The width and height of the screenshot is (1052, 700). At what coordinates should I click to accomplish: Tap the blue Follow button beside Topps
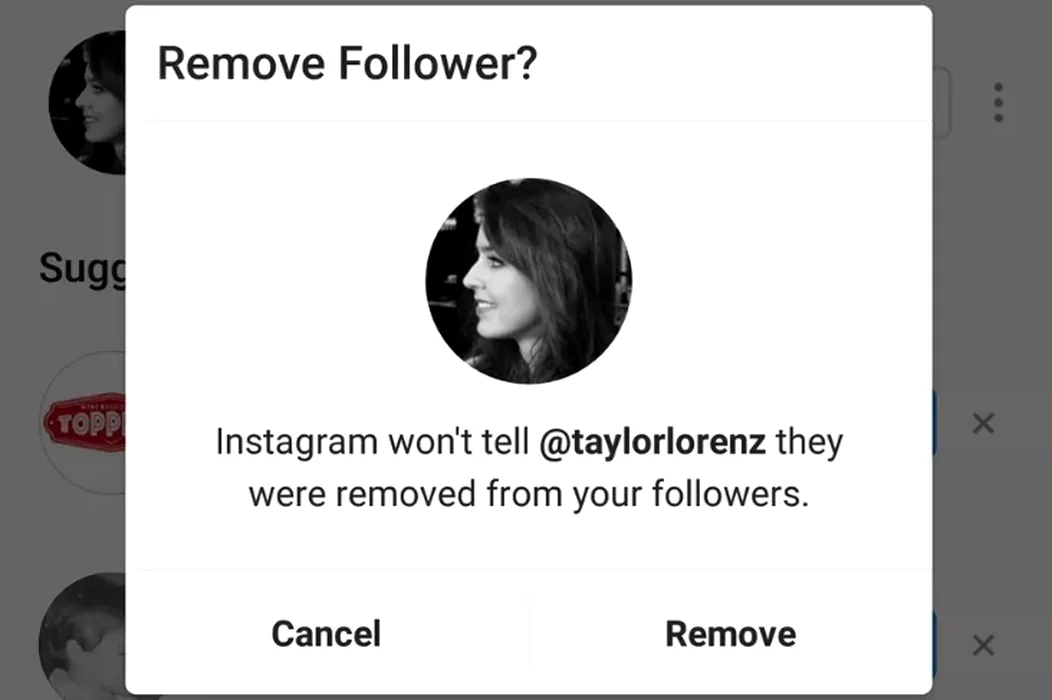coord(933,423)
